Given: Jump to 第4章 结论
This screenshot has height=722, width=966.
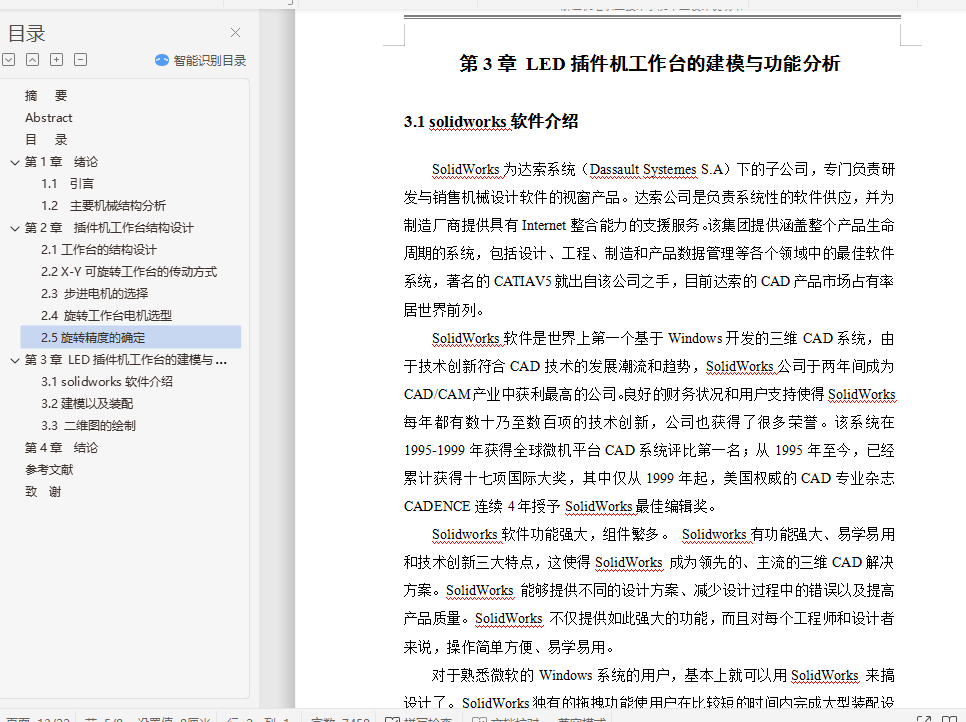Looking at the screenshot, I should tap(61, 448).
